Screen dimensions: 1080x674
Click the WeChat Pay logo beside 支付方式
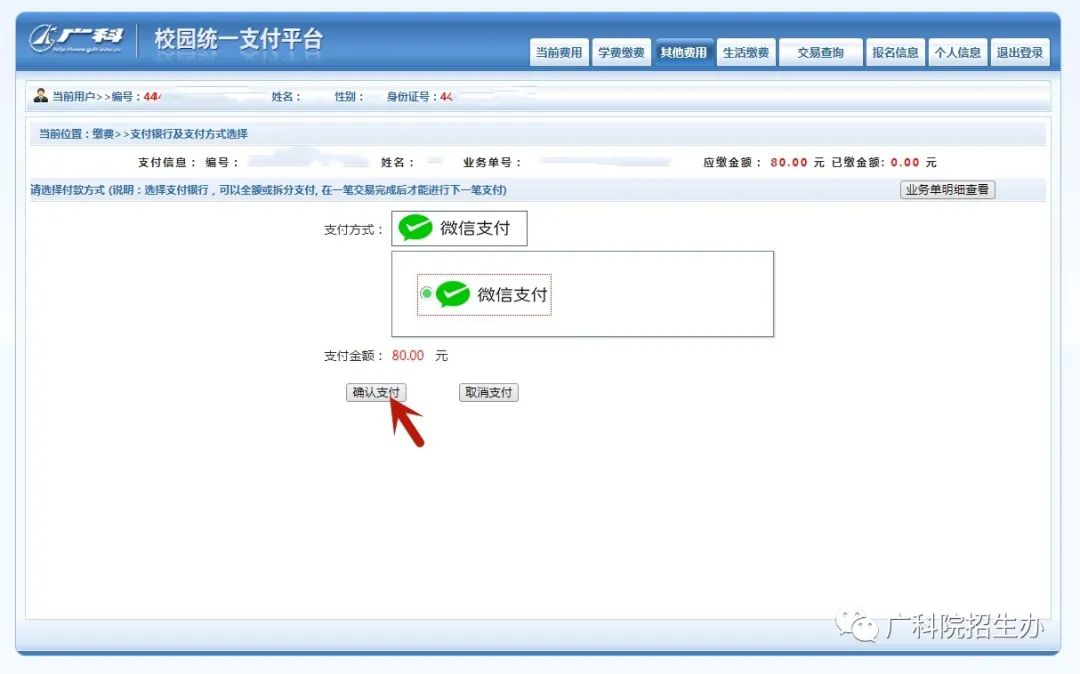(415, 229)
